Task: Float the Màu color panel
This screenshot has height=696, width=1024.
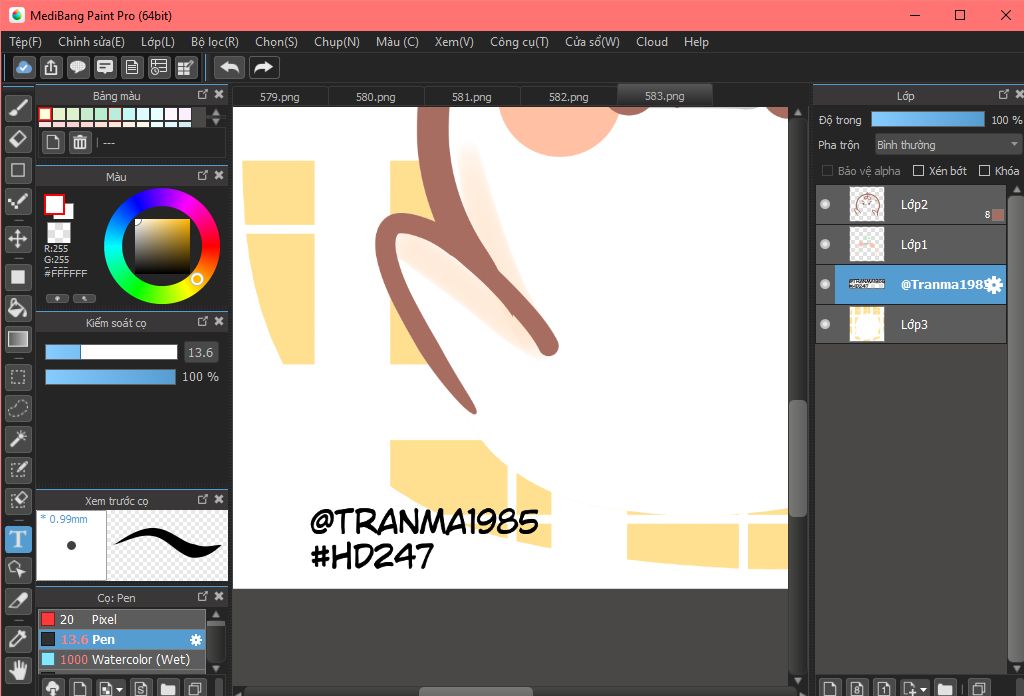Action: [x=203, y=176]
